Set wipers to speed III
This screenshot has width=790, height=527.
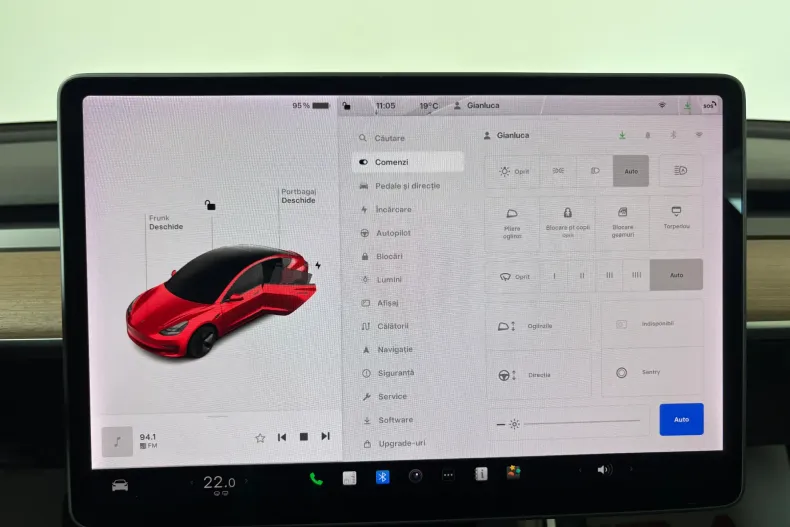tap(609, 276)
